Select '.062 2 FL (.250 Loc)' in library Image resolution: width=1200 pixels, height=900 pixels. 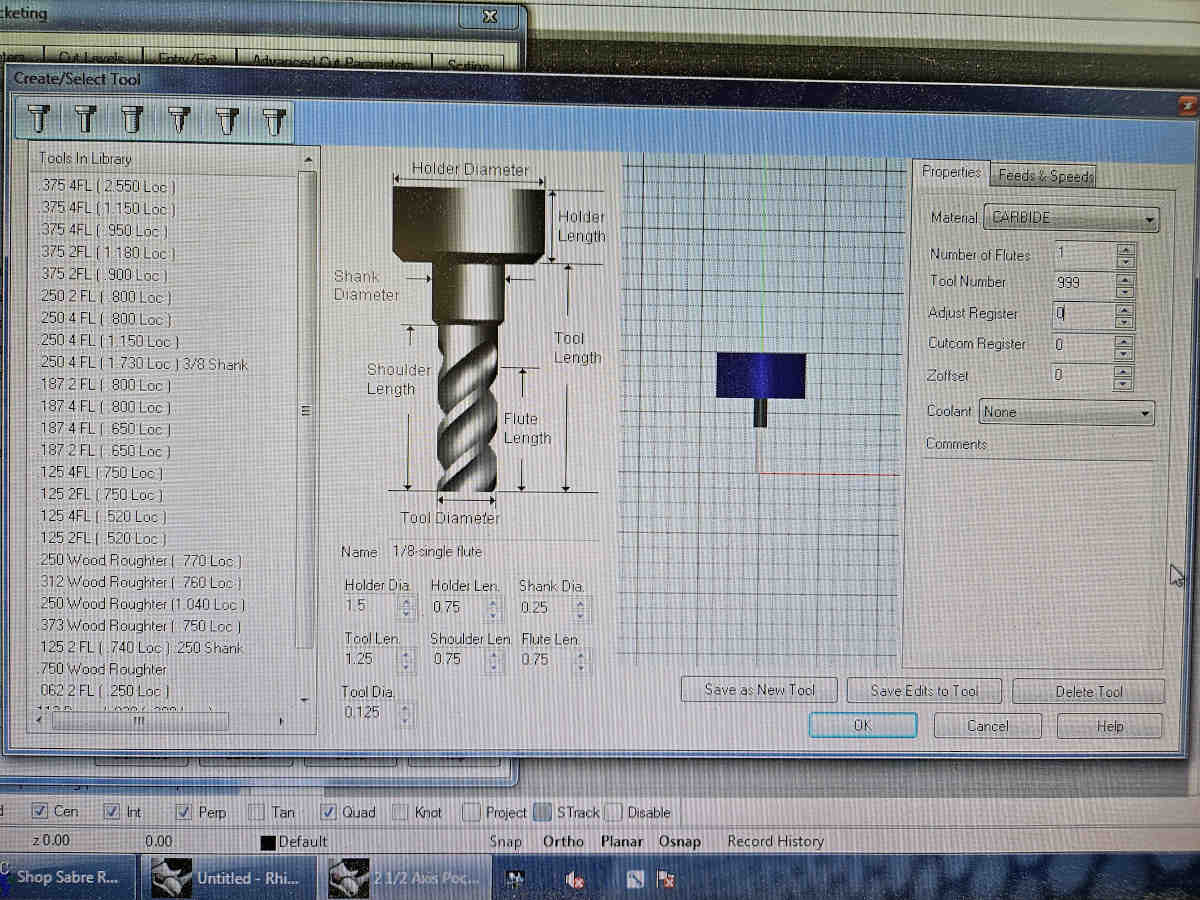coord(105,691)
